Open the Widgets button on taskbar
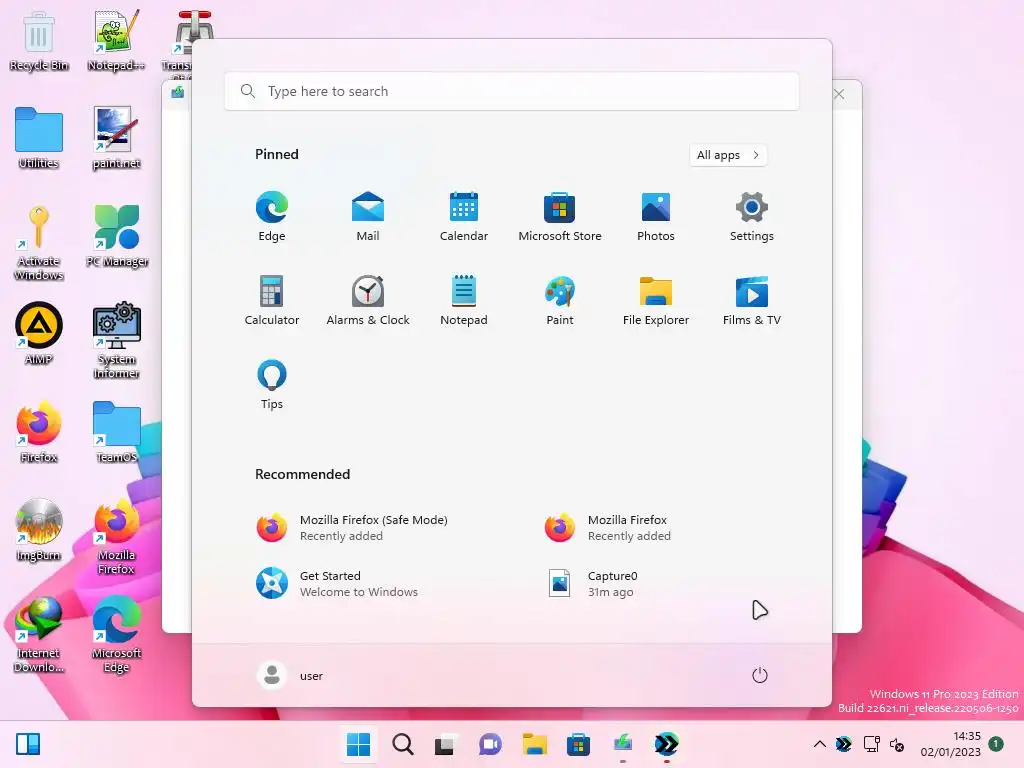Image resolution: width=1024 pixels, height=768 pixels. [28, 744]
